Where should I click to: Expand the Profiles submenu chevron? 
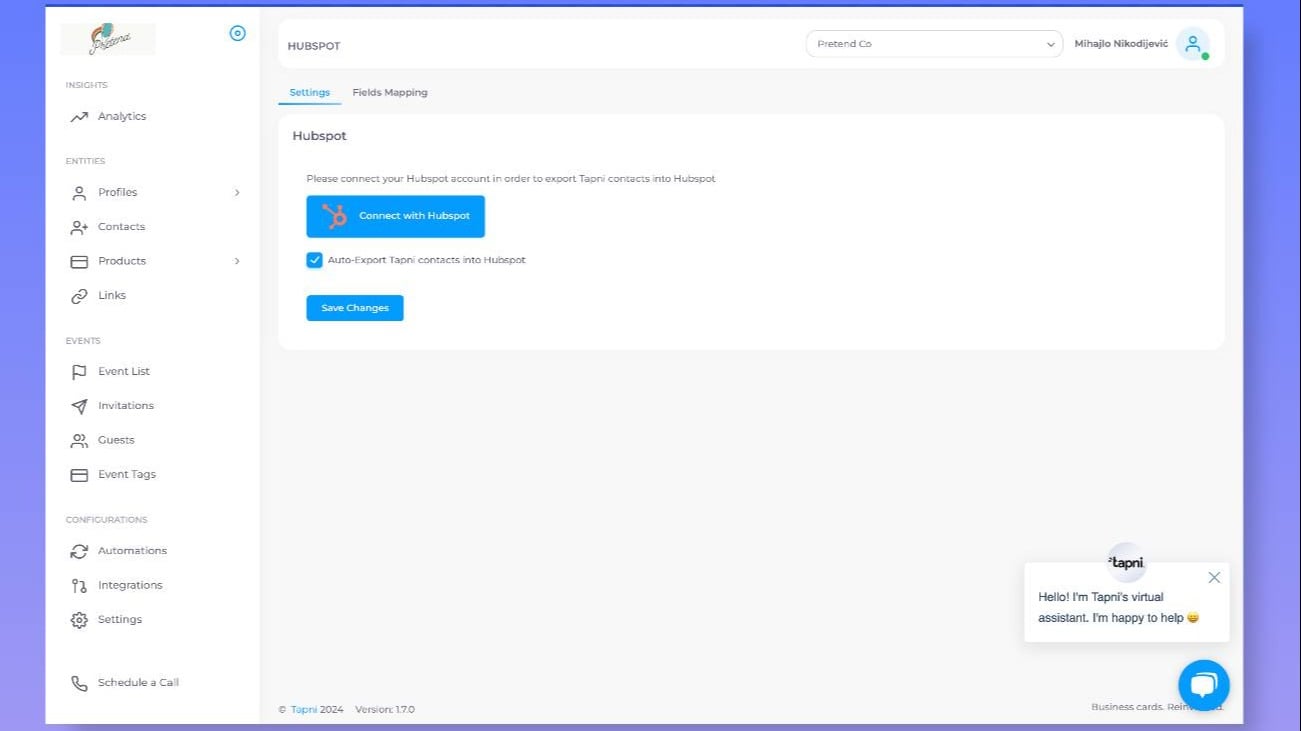click(x=237, y=193)
